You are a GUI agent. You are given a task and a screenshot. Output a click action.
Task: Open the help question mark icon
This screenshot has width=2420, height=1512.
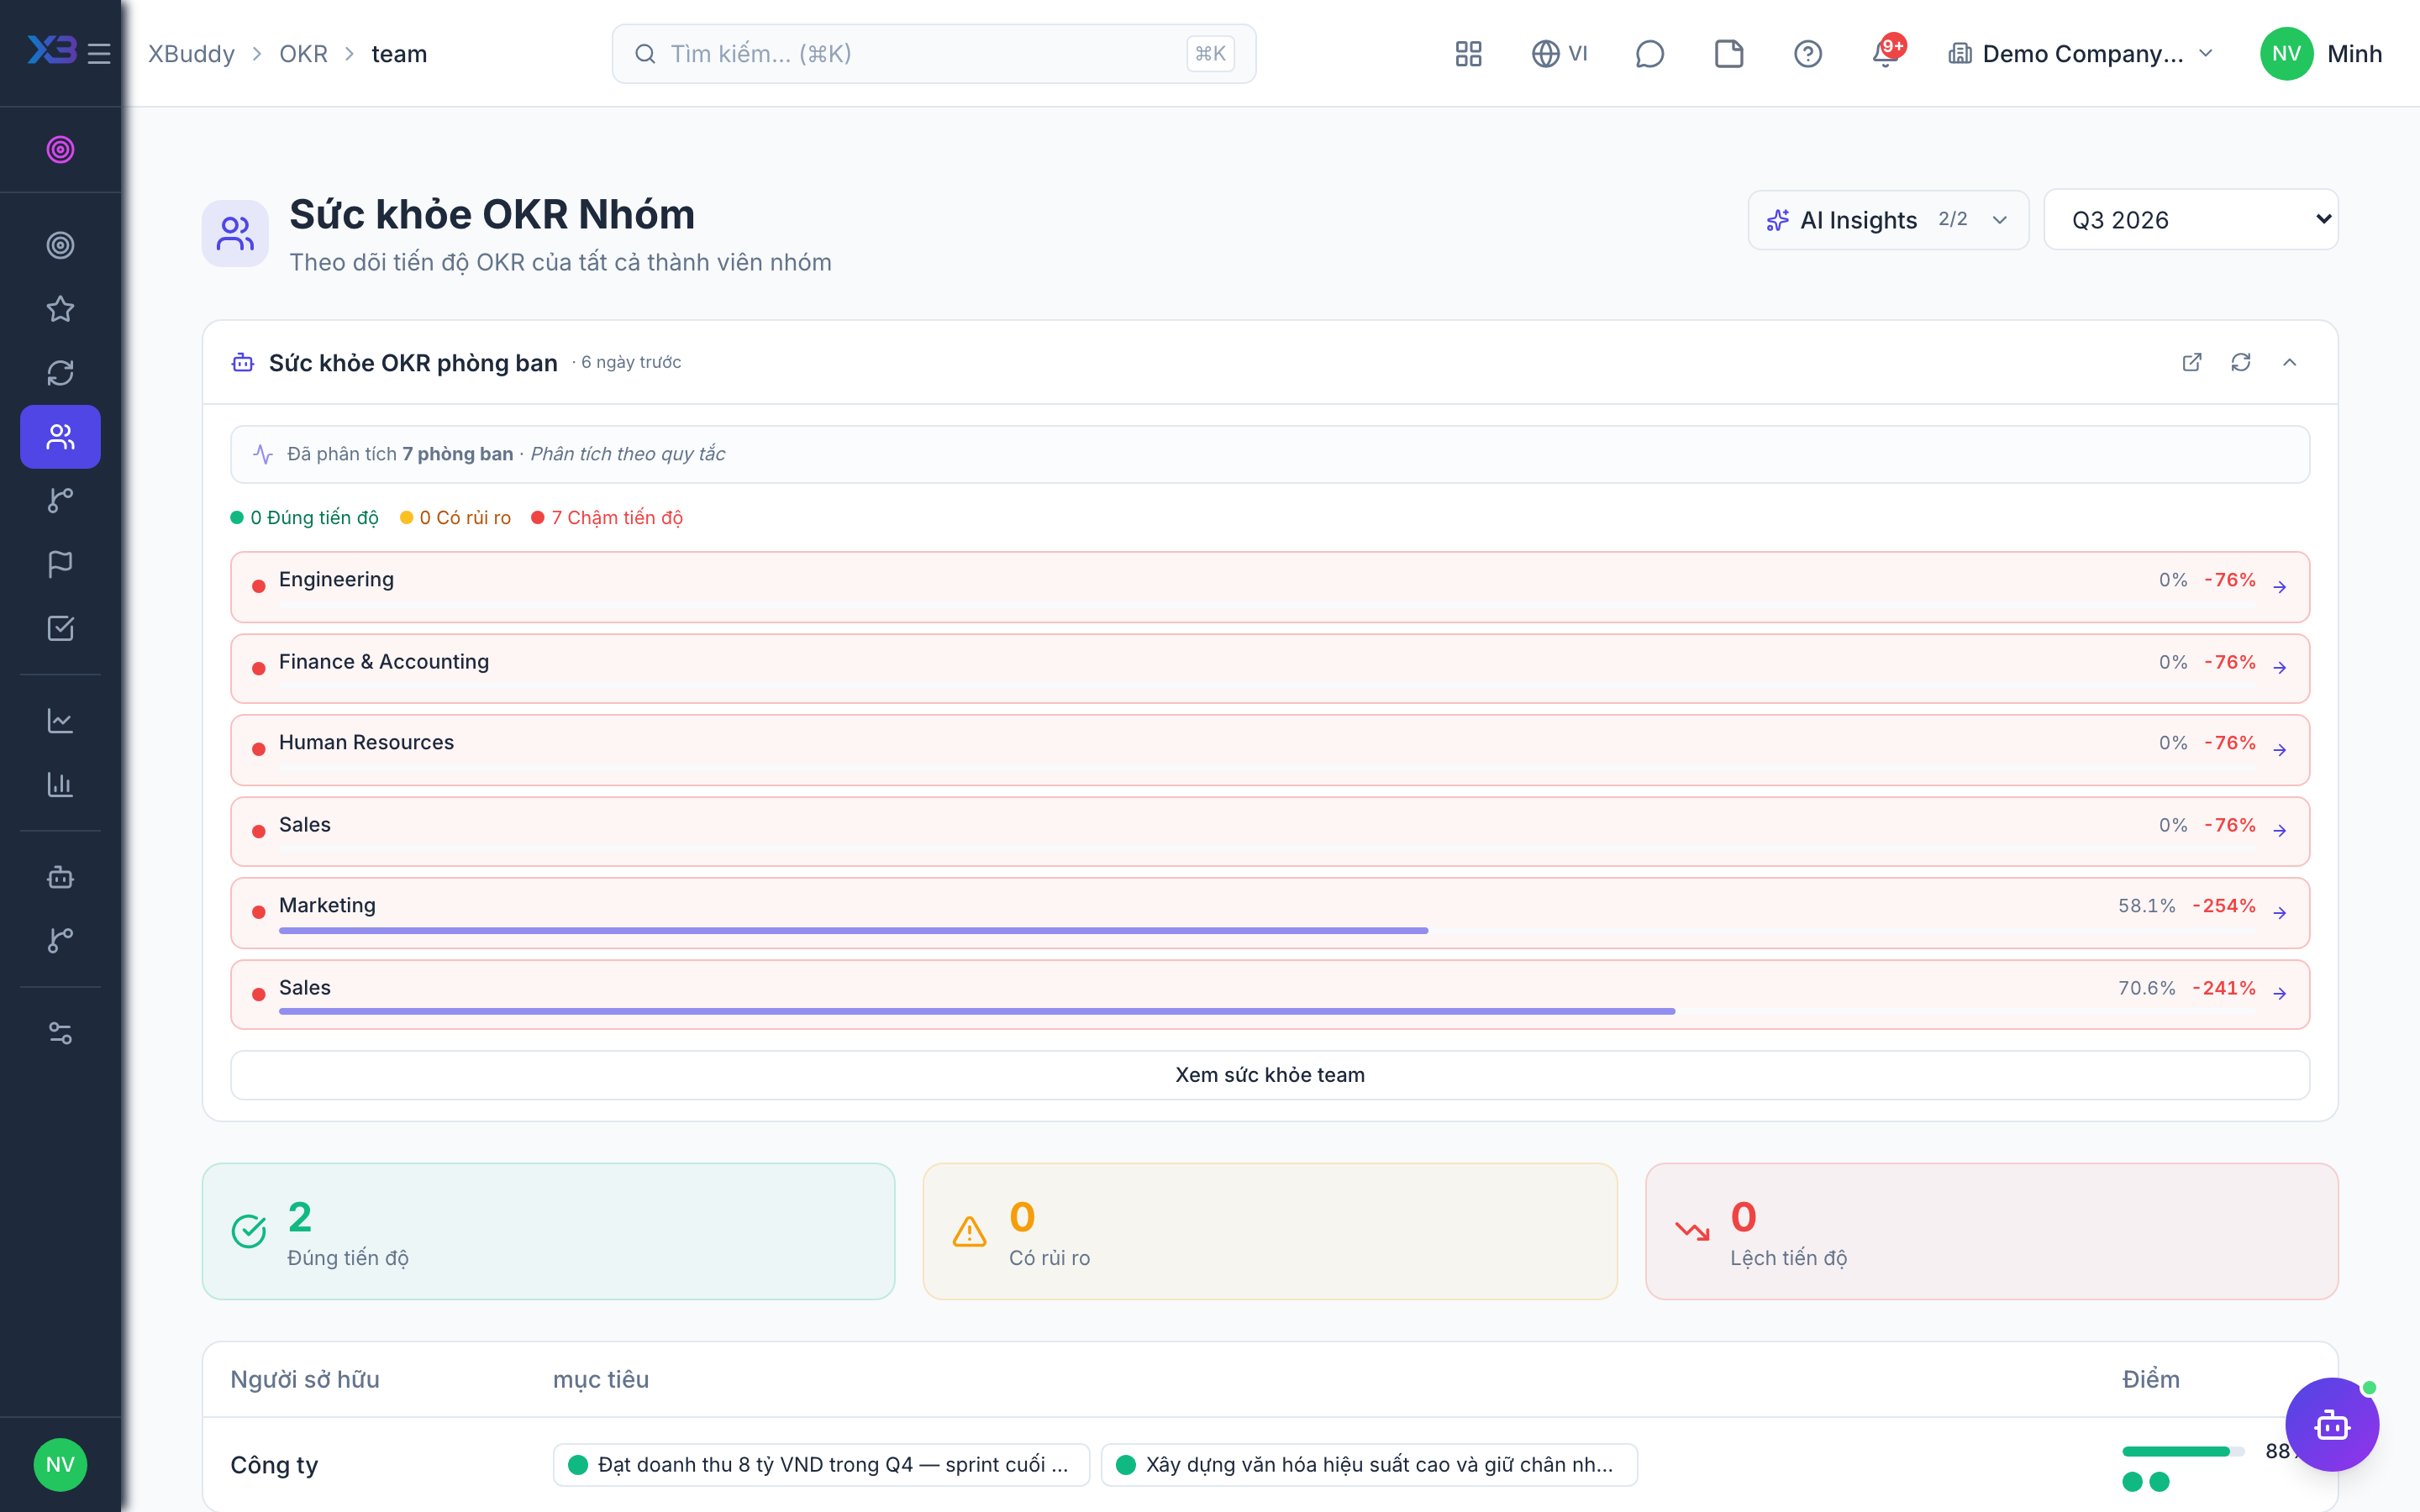[1807, 54]
